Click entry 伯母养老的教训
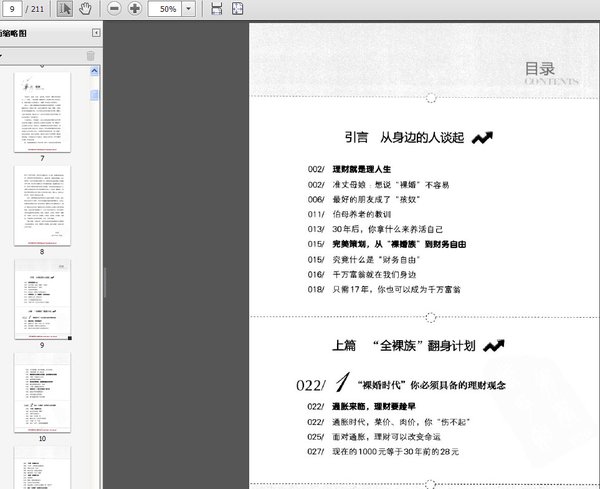 coord(362,214)
